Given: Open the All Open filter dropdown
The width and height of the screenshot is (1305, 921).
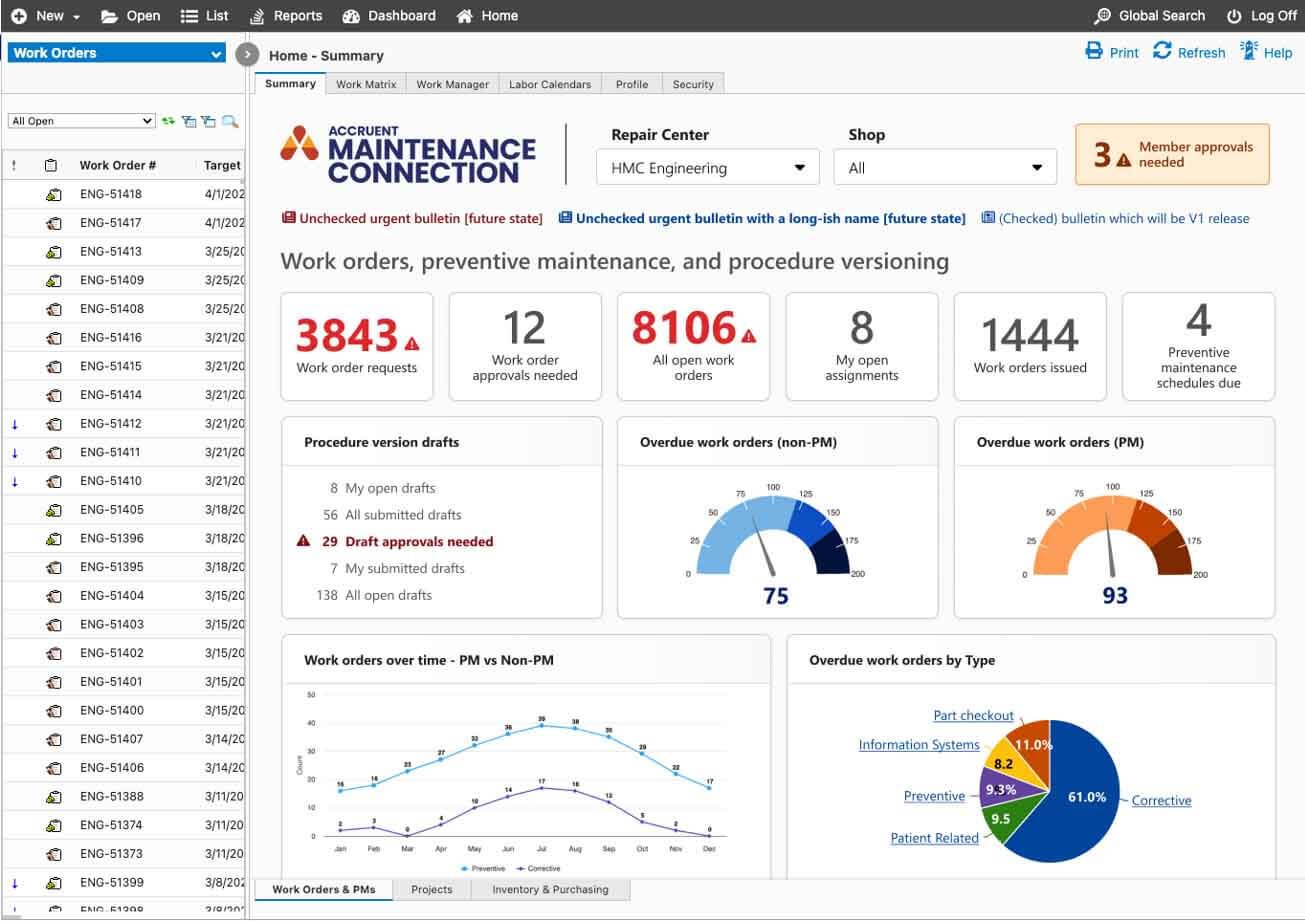Looking at the screenshot, I should pos(78,119).
